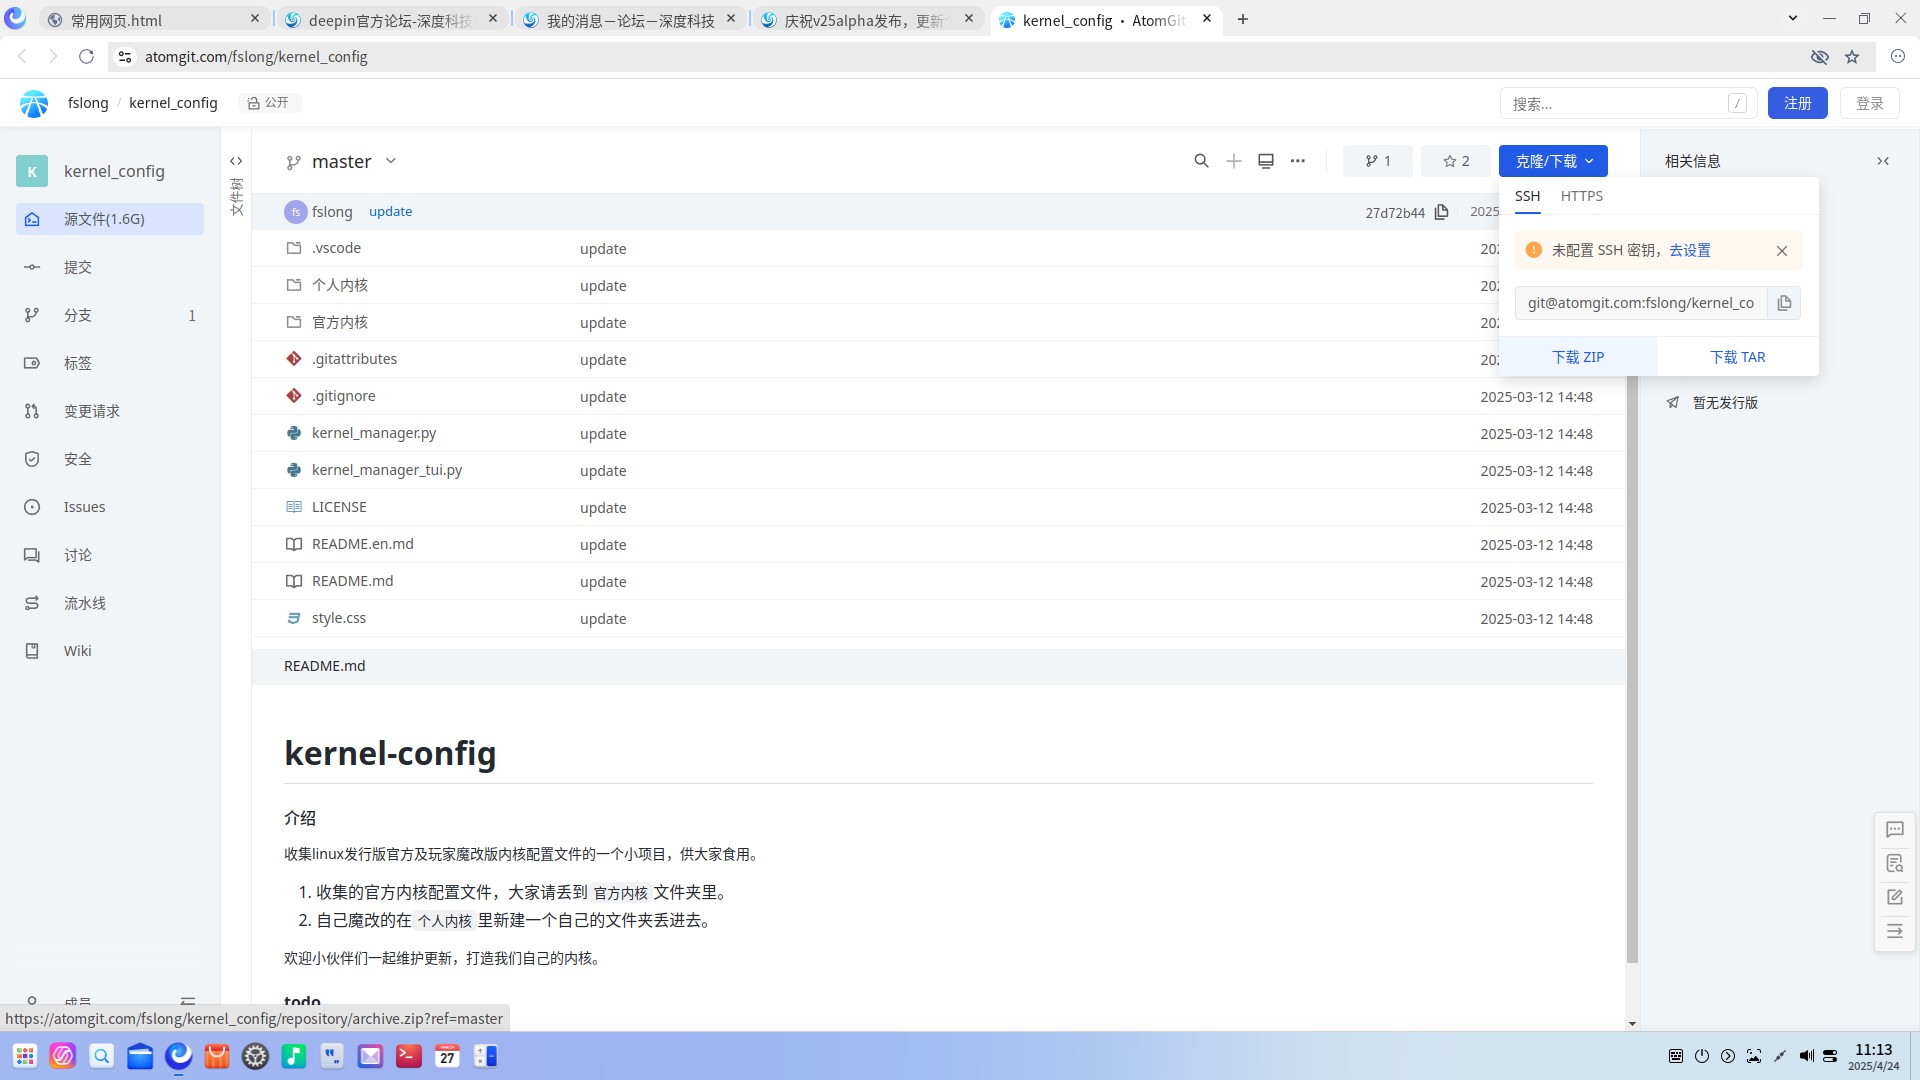Image resolution: width=1920 pixels, height=1080 pixels.
Task: Open the calendar app in taskbar
Action: (x=447, y=1056)
